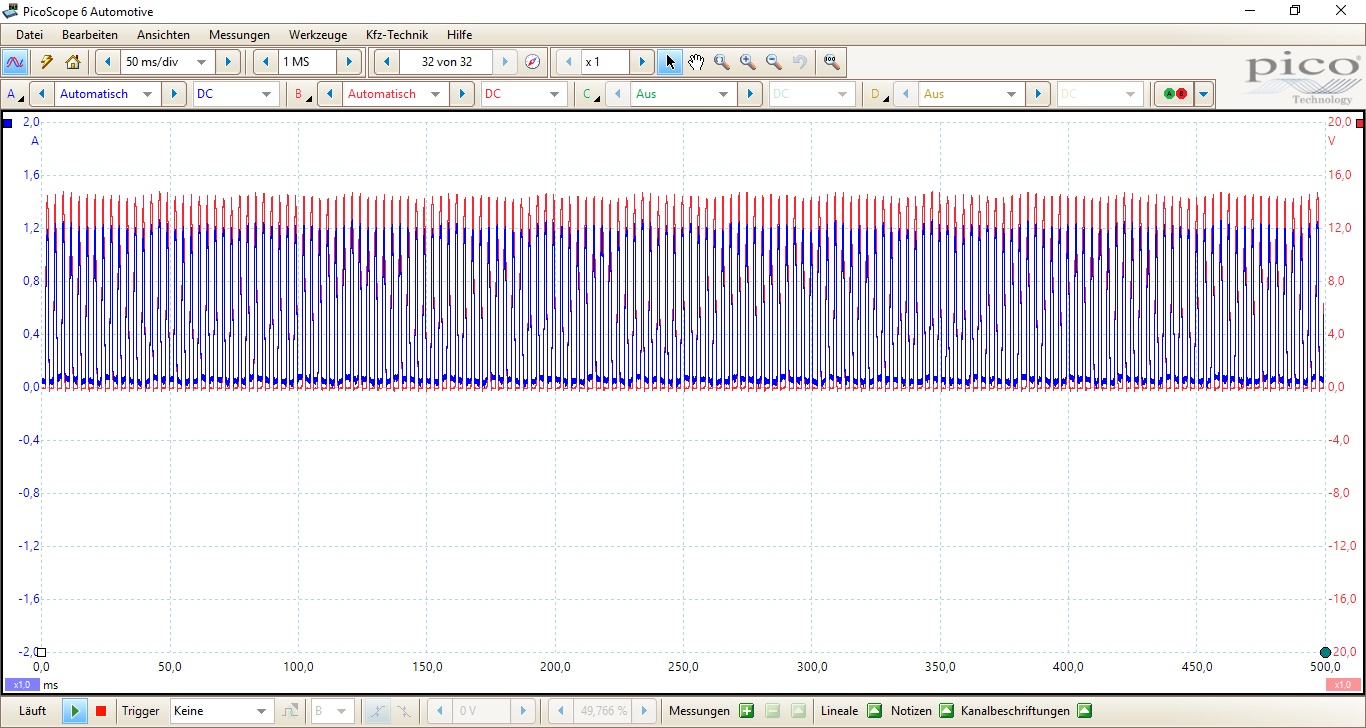
Task: Start capture with green play button
Action: pos(75,711)
